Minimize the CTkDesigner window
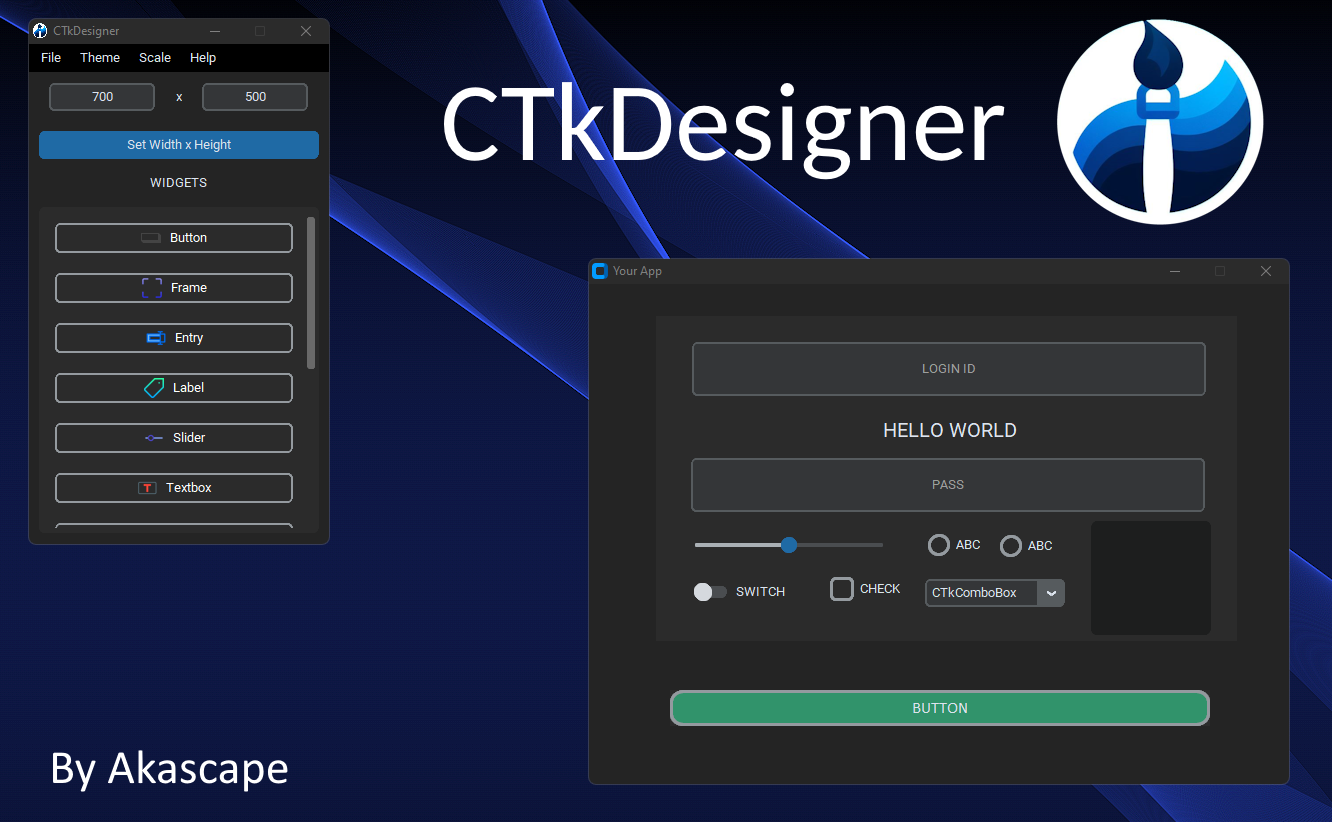 [x=214, y=31]
